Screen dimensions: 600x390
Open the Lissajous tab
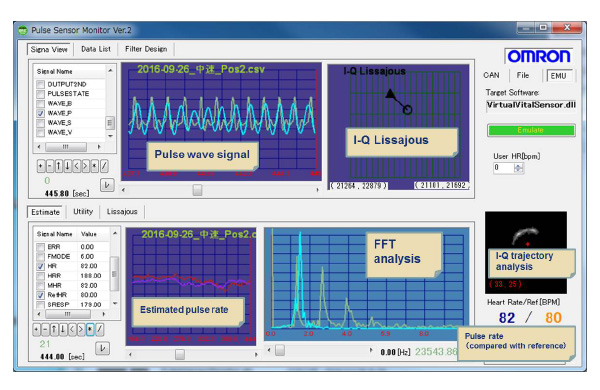(122, 212)
